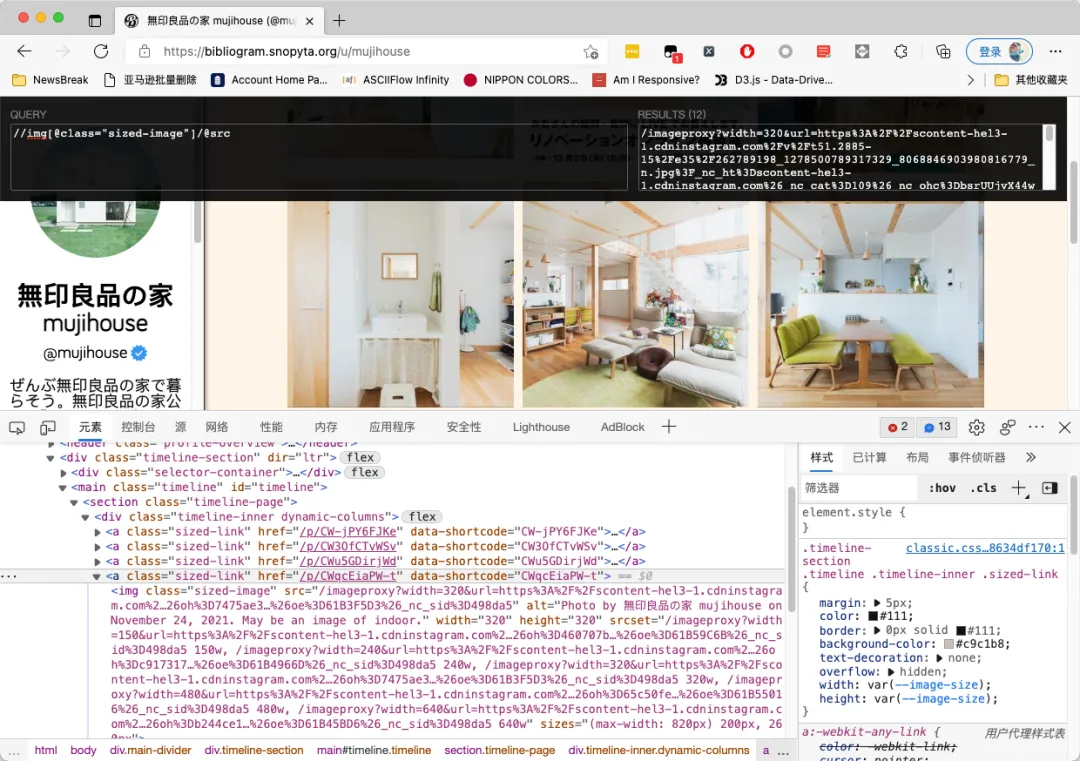Screen dimensions: 1080x761
Task: Add page to favorites star icon
Action: (590, 52)
